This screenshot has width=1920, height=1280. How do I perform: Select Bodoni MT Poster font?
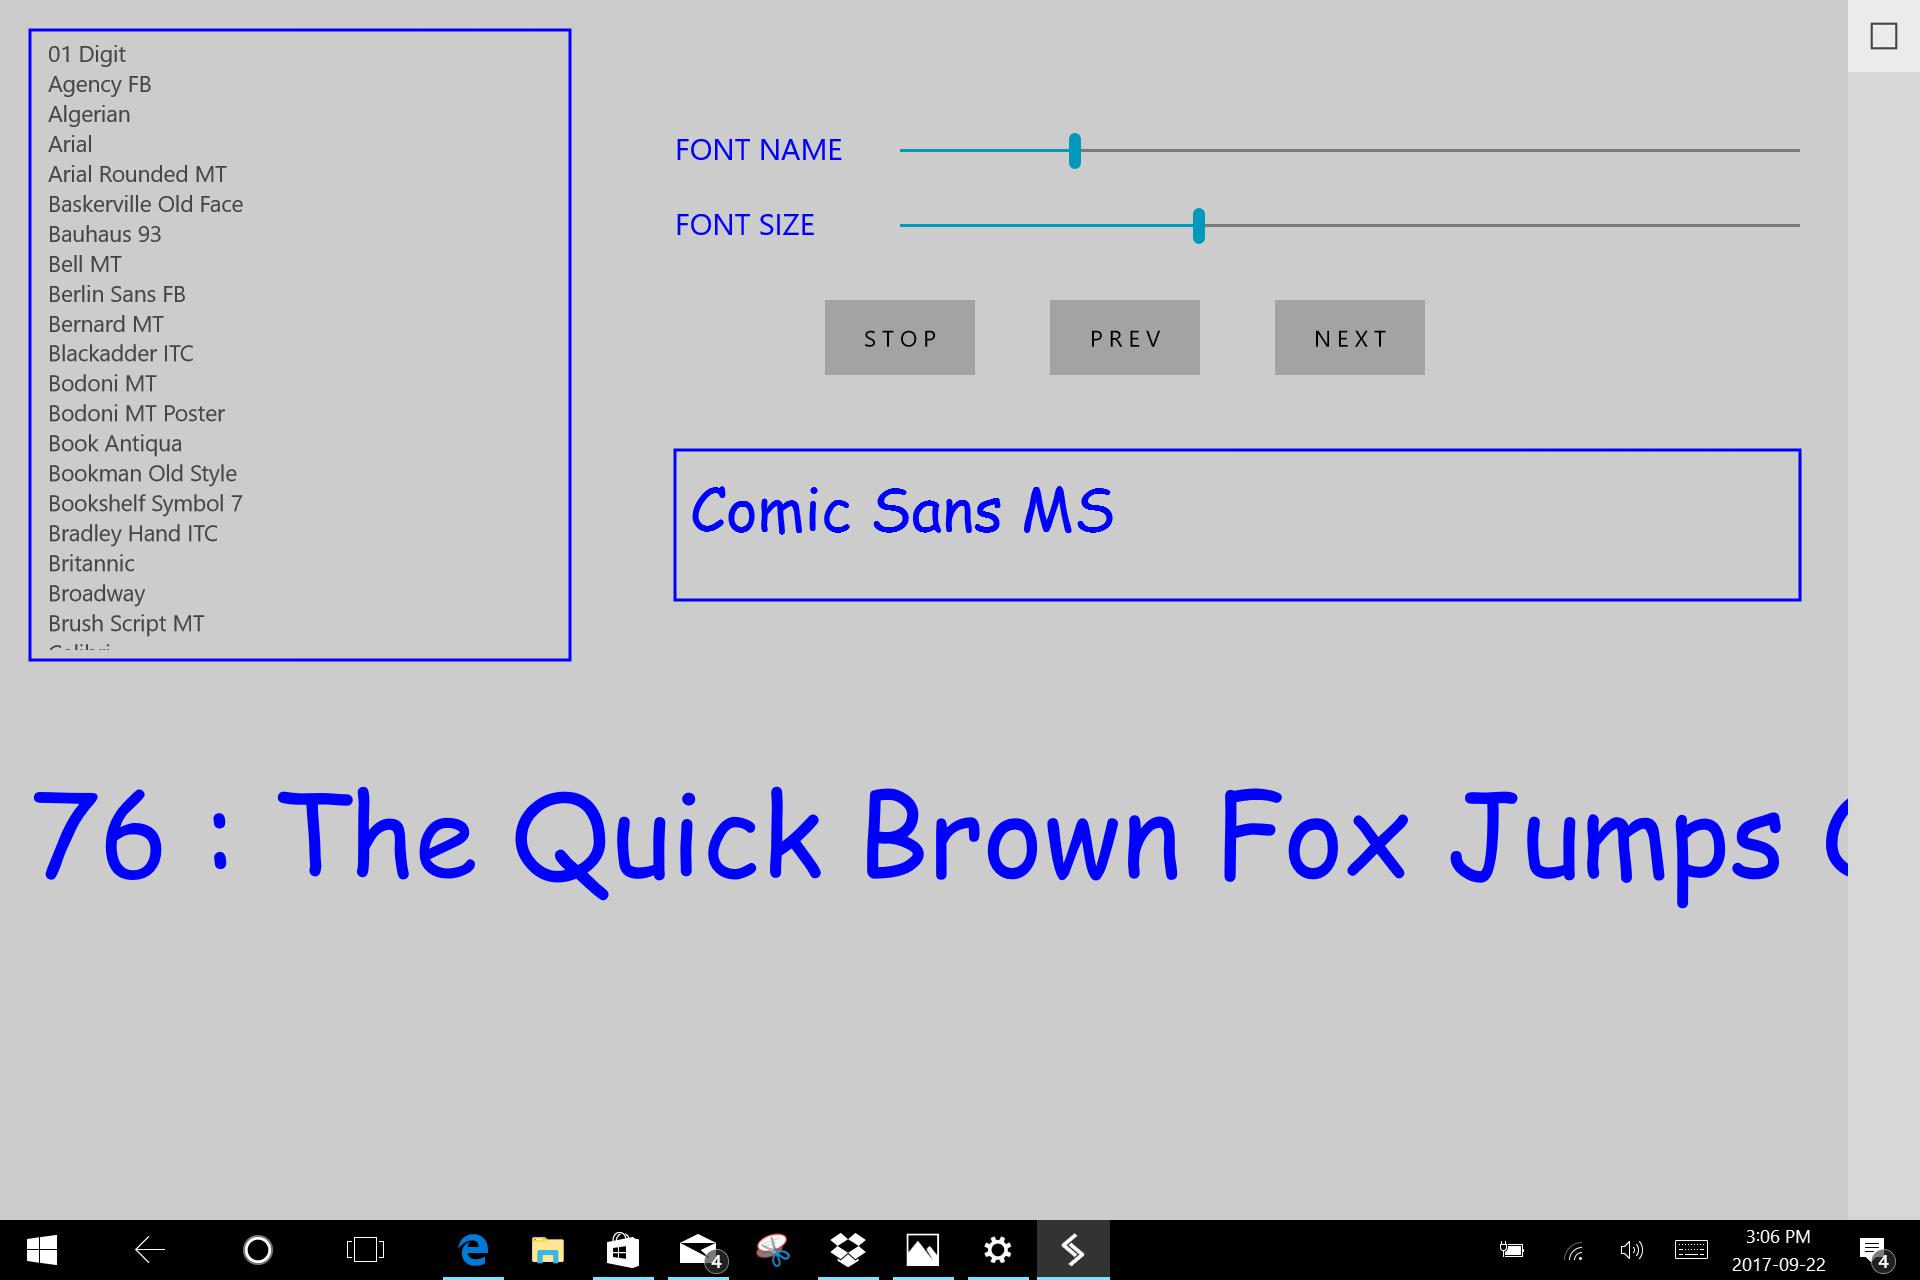point(136,413)
